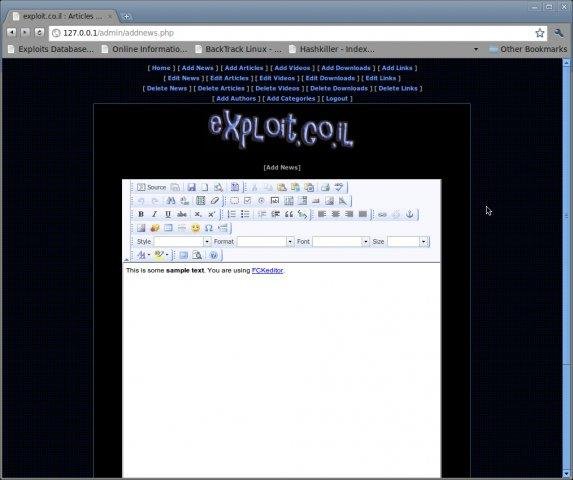This screenshot has width=573, height=480.
Task: Click the Replace icon
Action: (184, 201)
